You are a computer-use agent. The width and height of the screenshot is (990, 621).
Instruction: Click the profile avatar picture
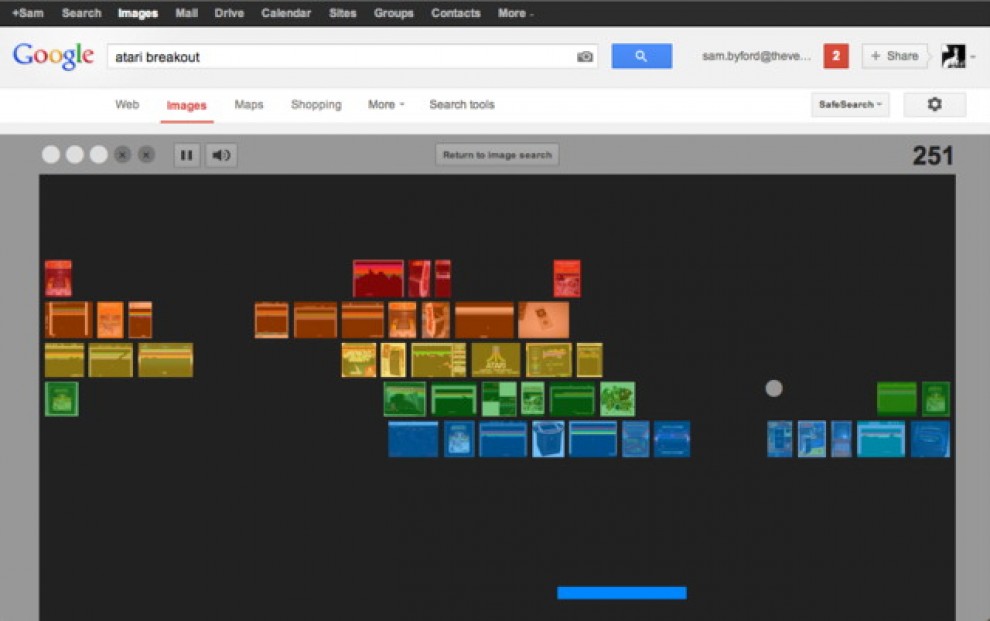tap(953, 56)
